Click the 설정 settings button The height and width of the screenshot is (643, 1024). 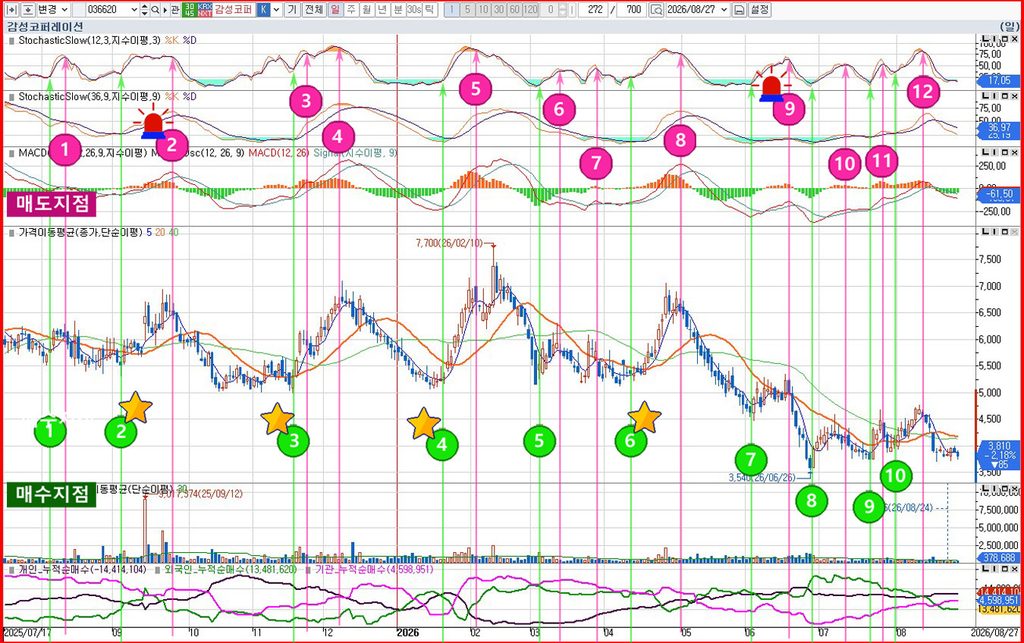[760, 10]
